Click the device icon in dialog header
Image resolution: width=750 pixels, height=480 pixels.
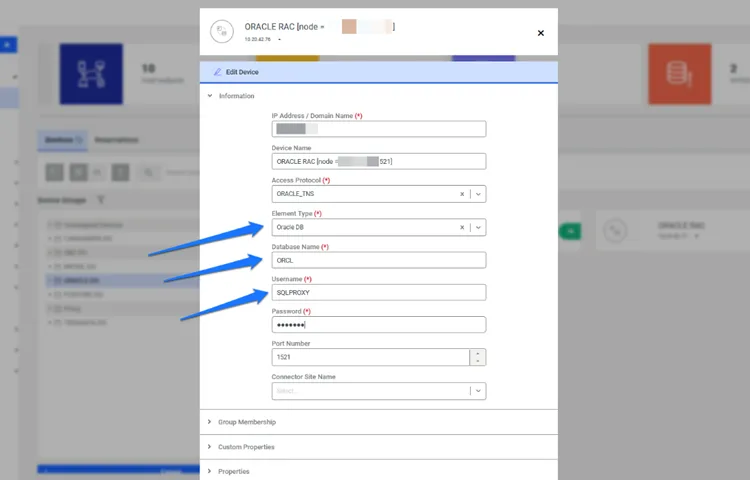pos(222,32)
